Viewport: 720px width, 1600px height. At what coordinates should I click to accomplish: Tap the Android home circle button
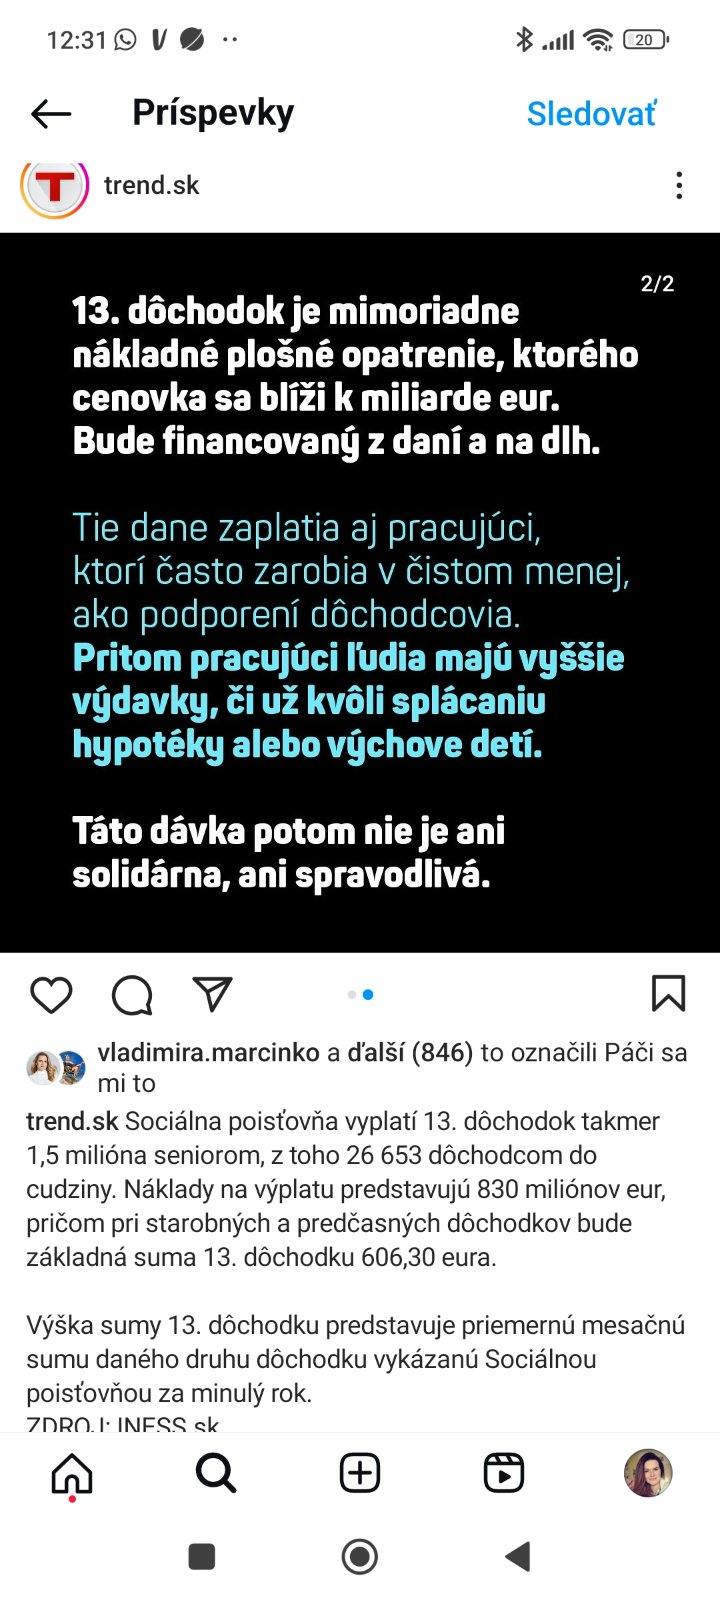360,1556
